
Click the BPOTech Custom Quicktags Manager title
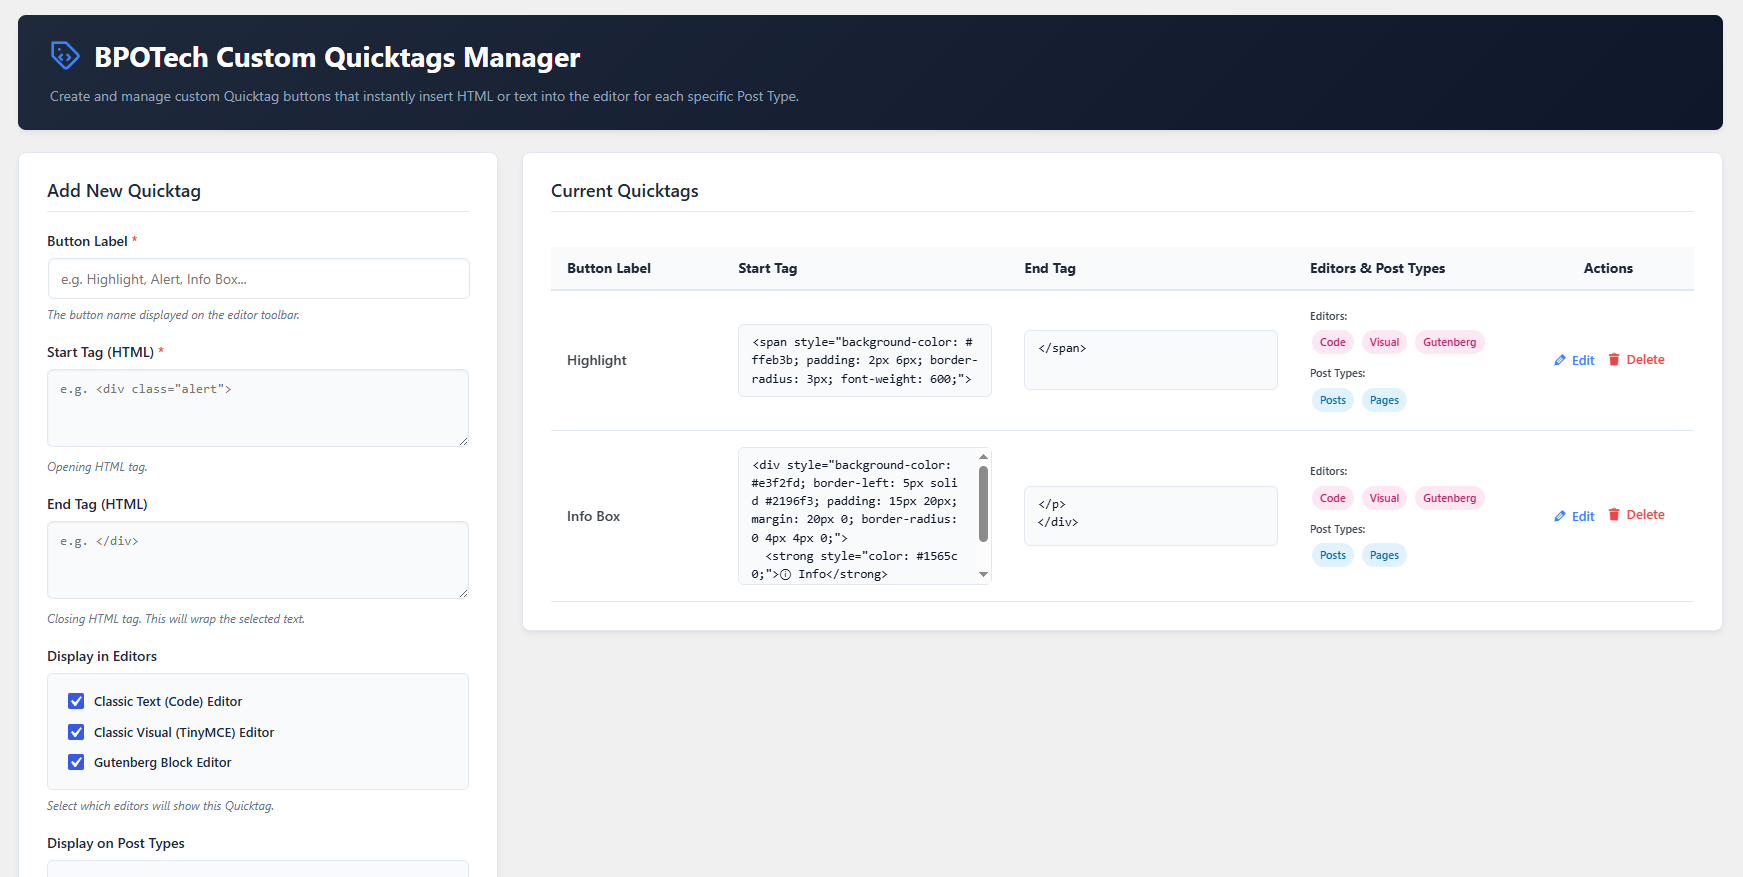[337, 57]
